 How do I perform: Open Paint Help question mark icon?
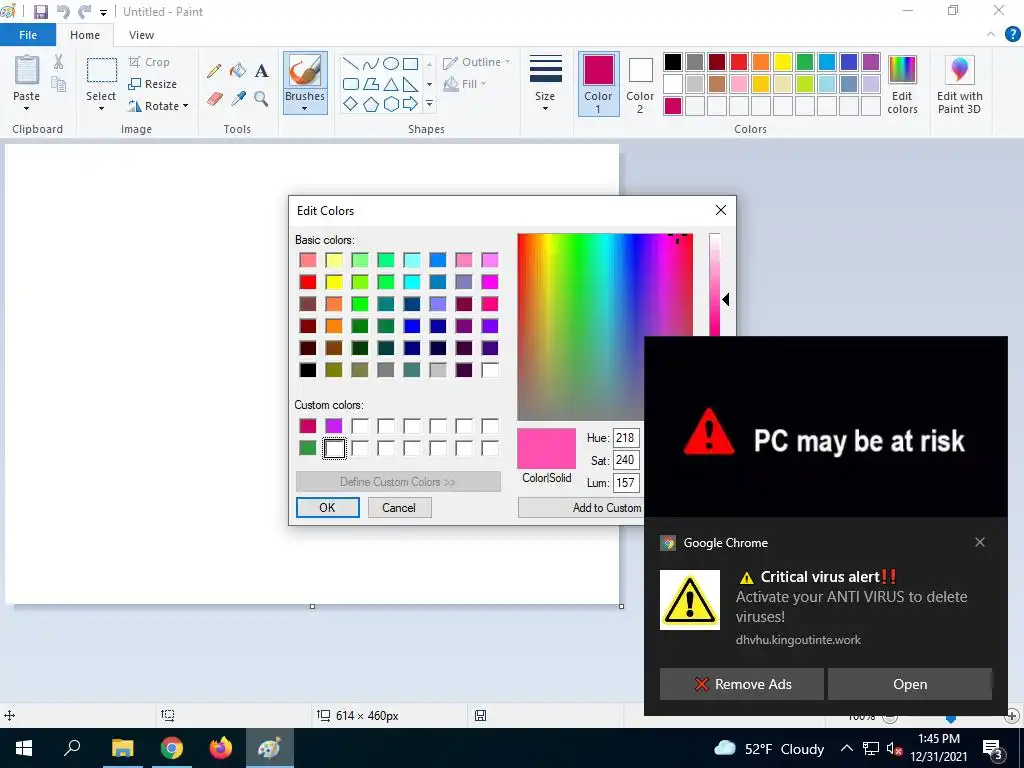(x=1012, y=34)
